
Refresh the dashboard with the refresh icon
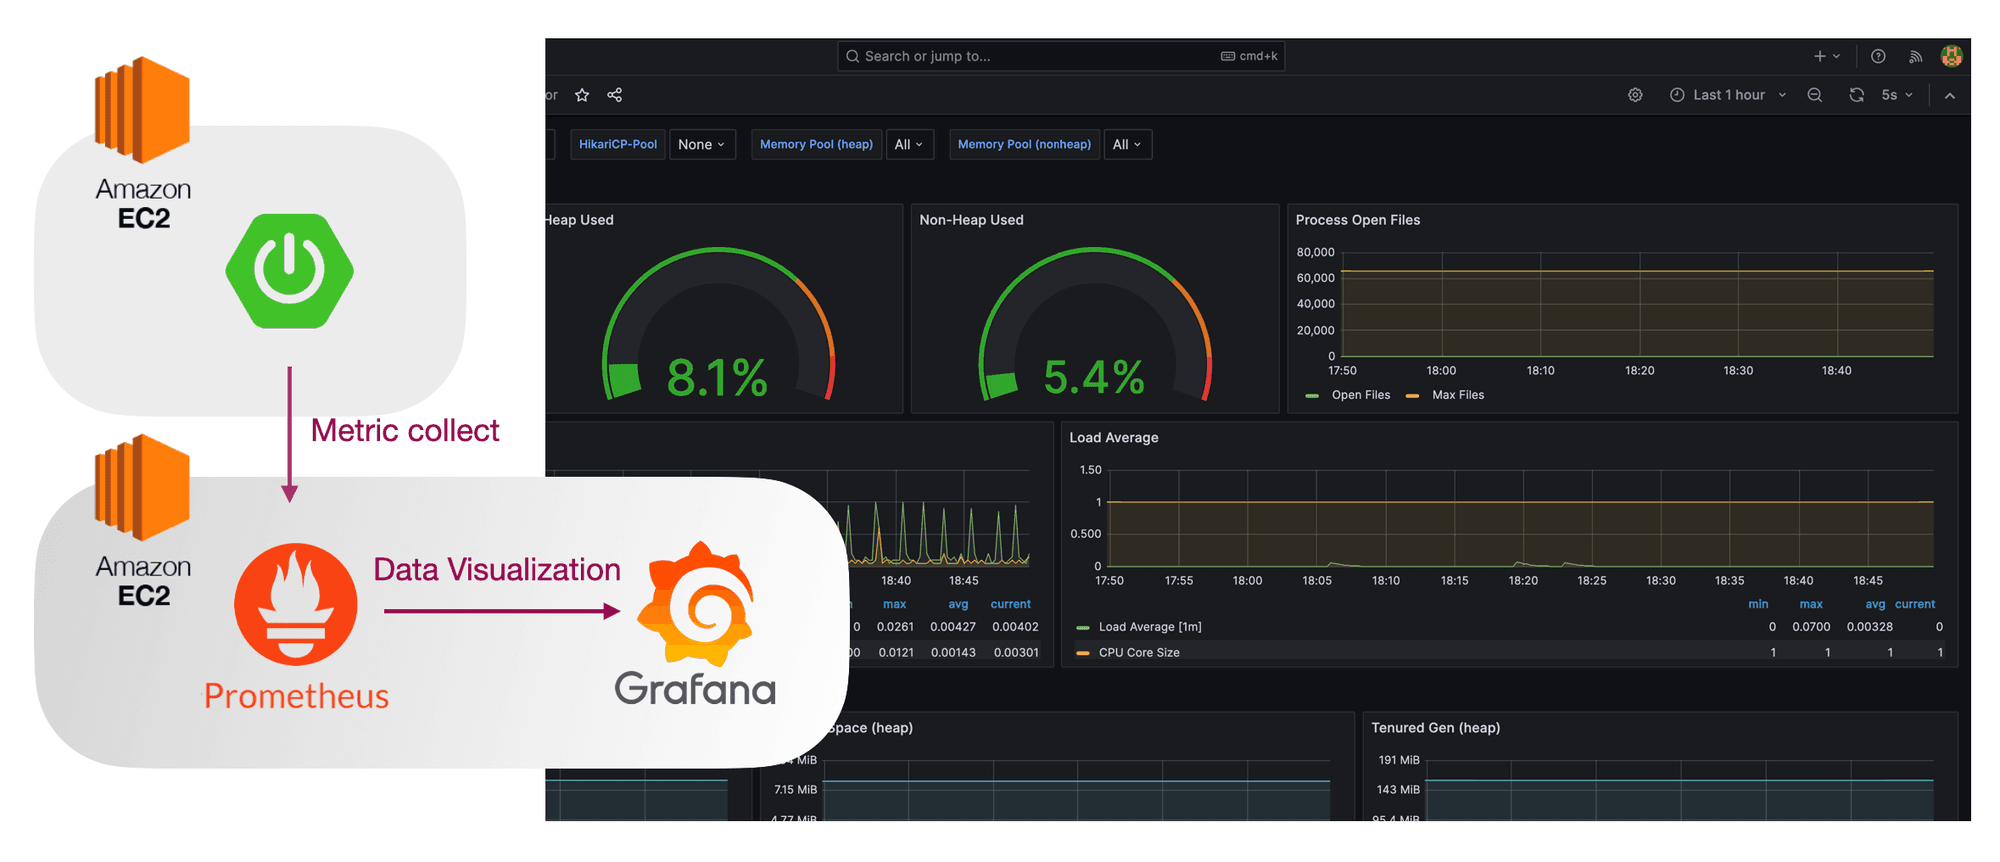[x=1856, y=95]
